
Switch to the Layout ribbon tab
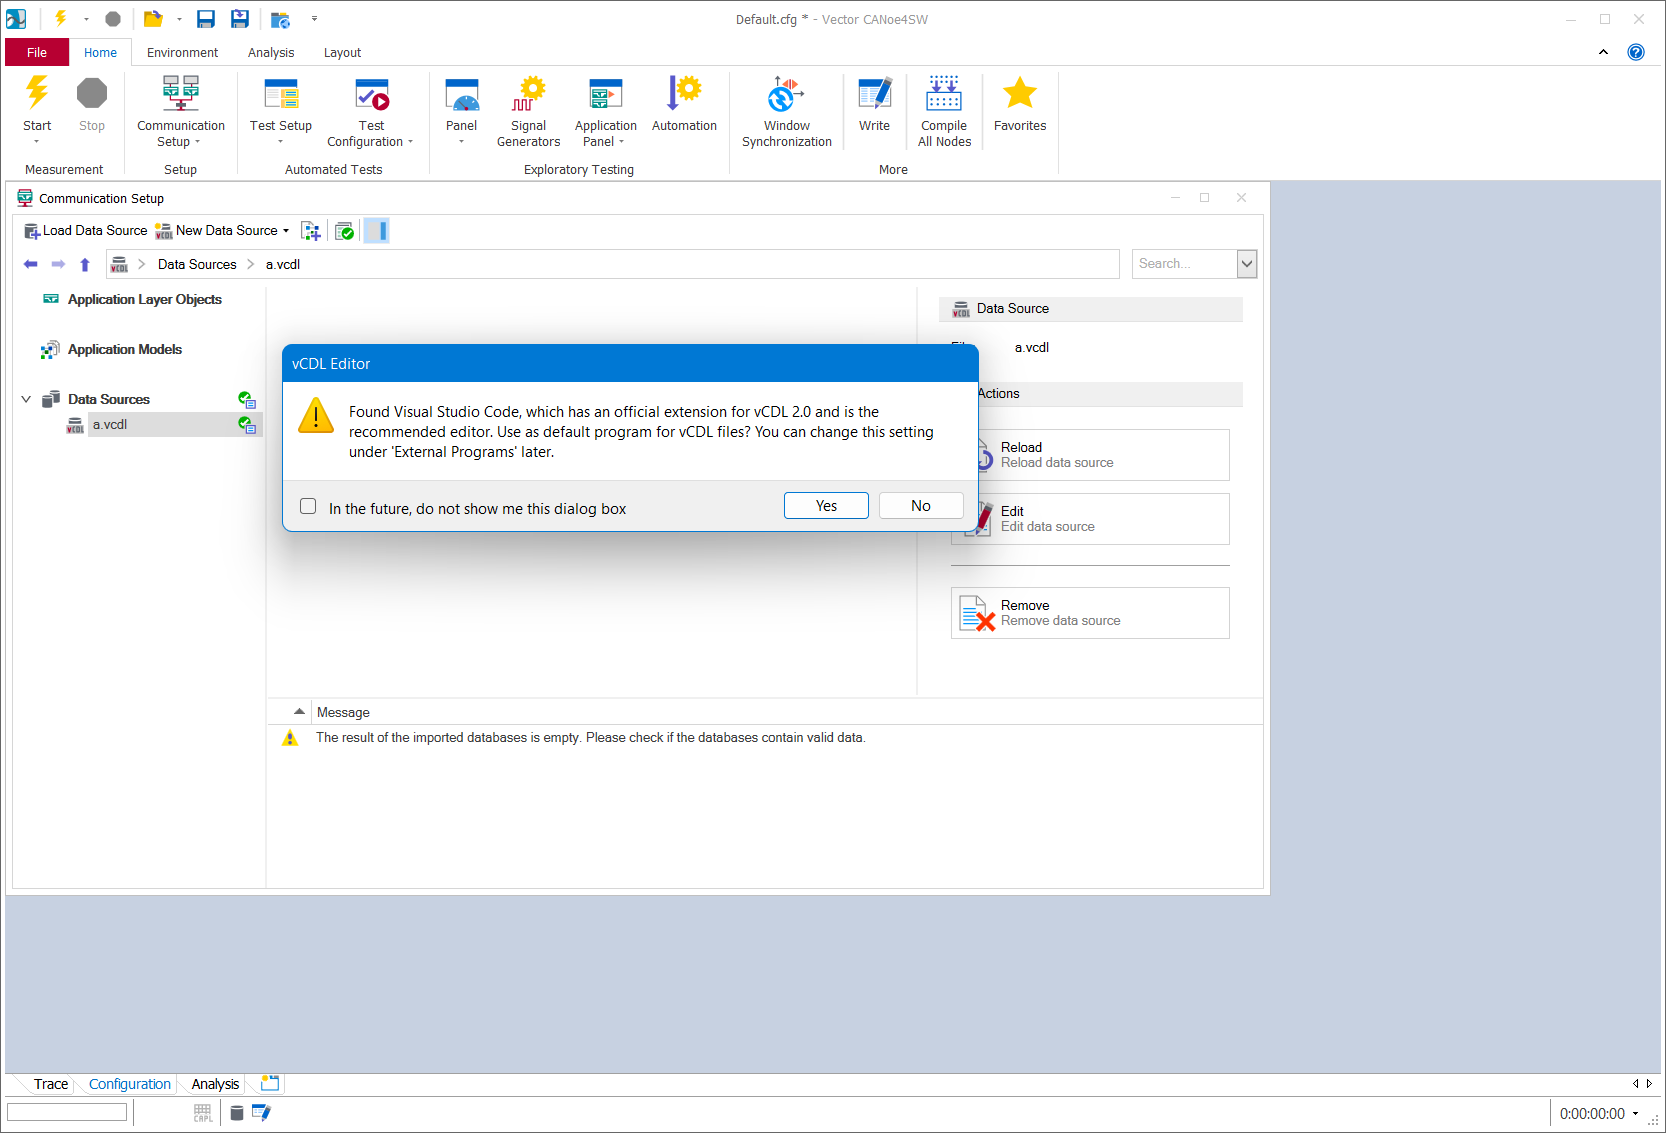pyautogui.click(x=342, y=52)
